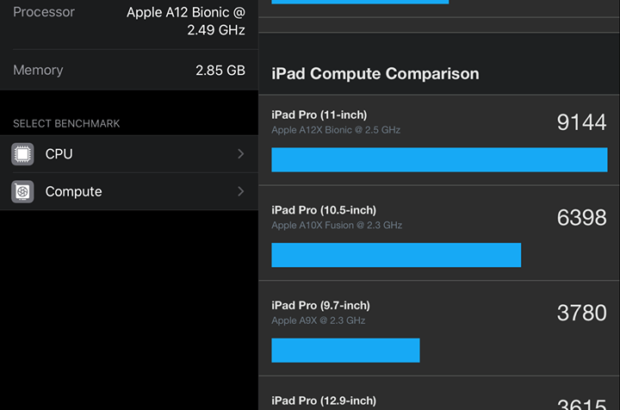
Task: Select the Compute benchmark row
Action: pyautogui.click(x=130, y=191)
